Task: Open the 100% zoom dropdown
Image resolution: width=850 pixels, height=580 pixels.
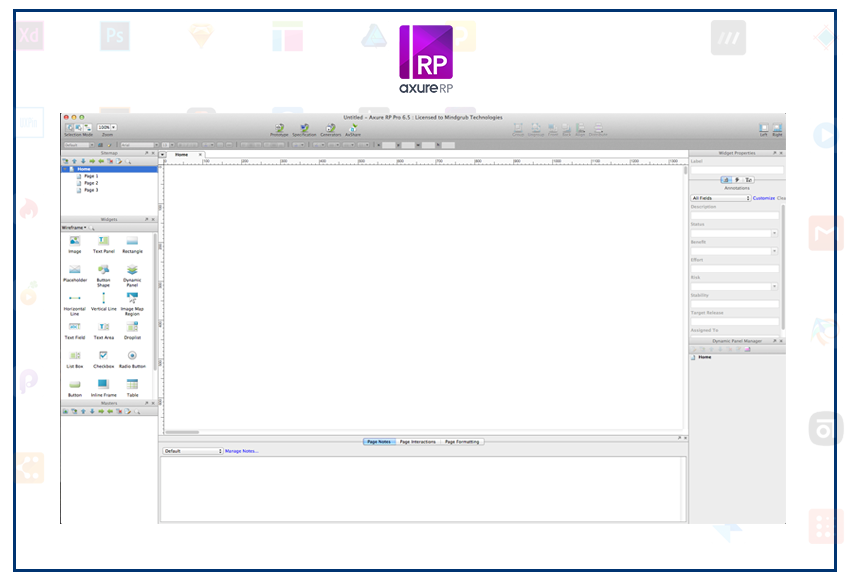Action: (107, 127)
